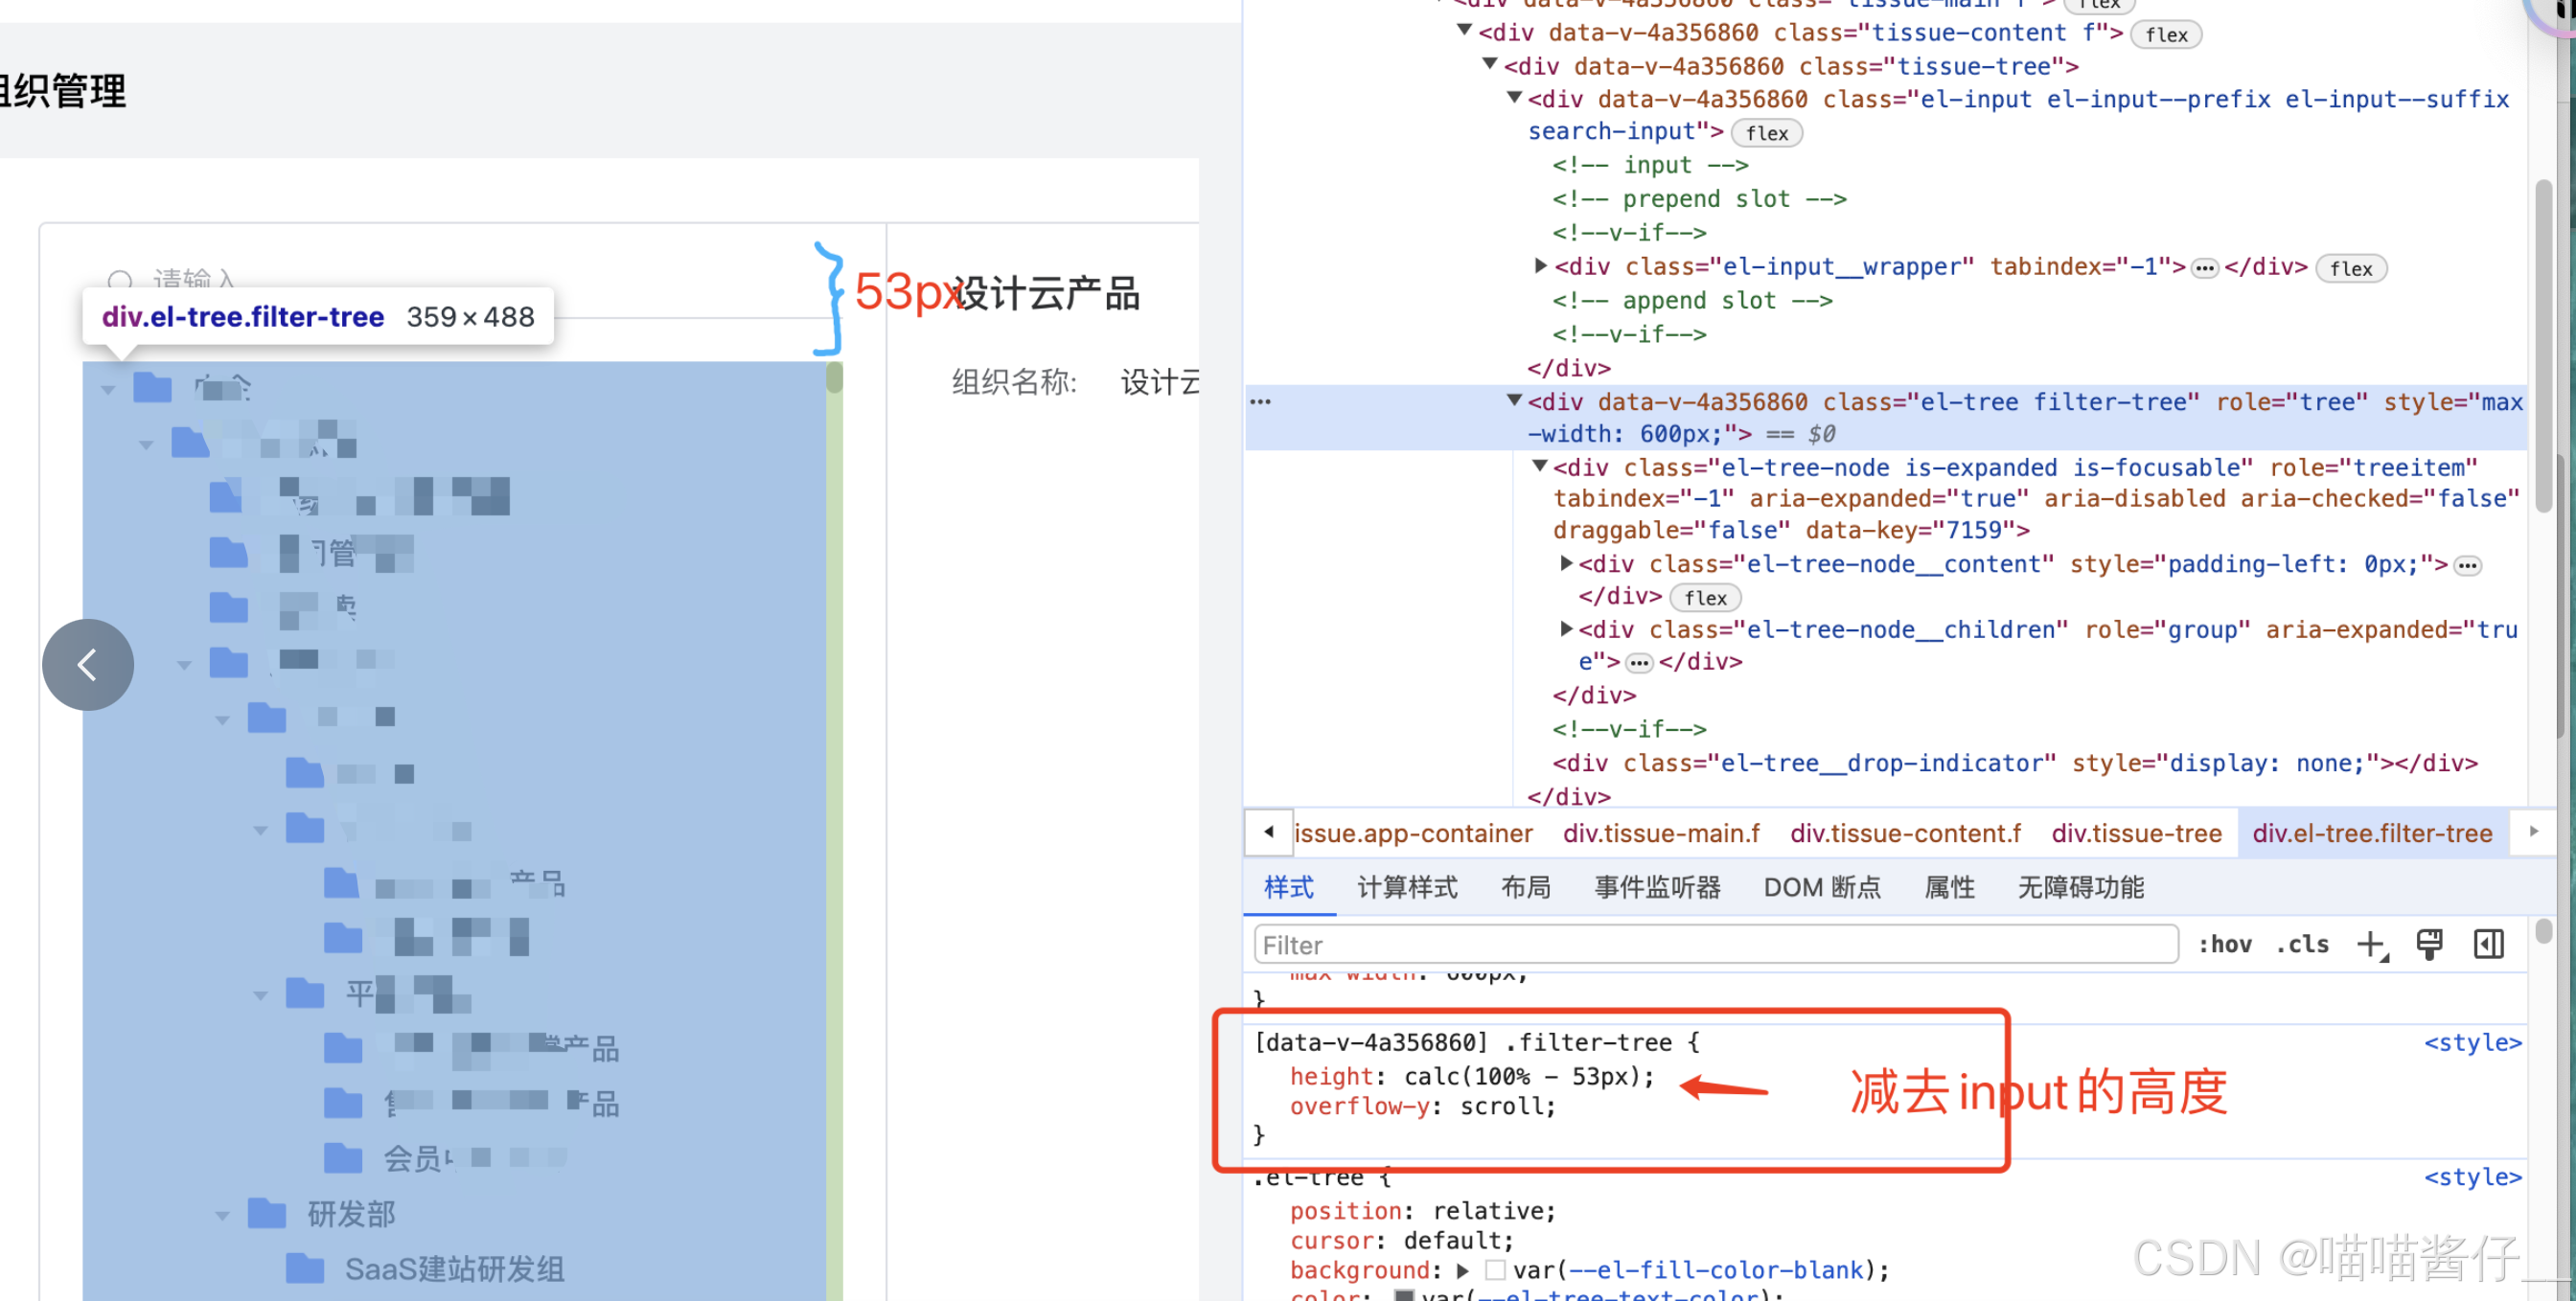2576x1301 pixels.
Task: Collapse the 研发部 tree node
Action: point(222,1215)
